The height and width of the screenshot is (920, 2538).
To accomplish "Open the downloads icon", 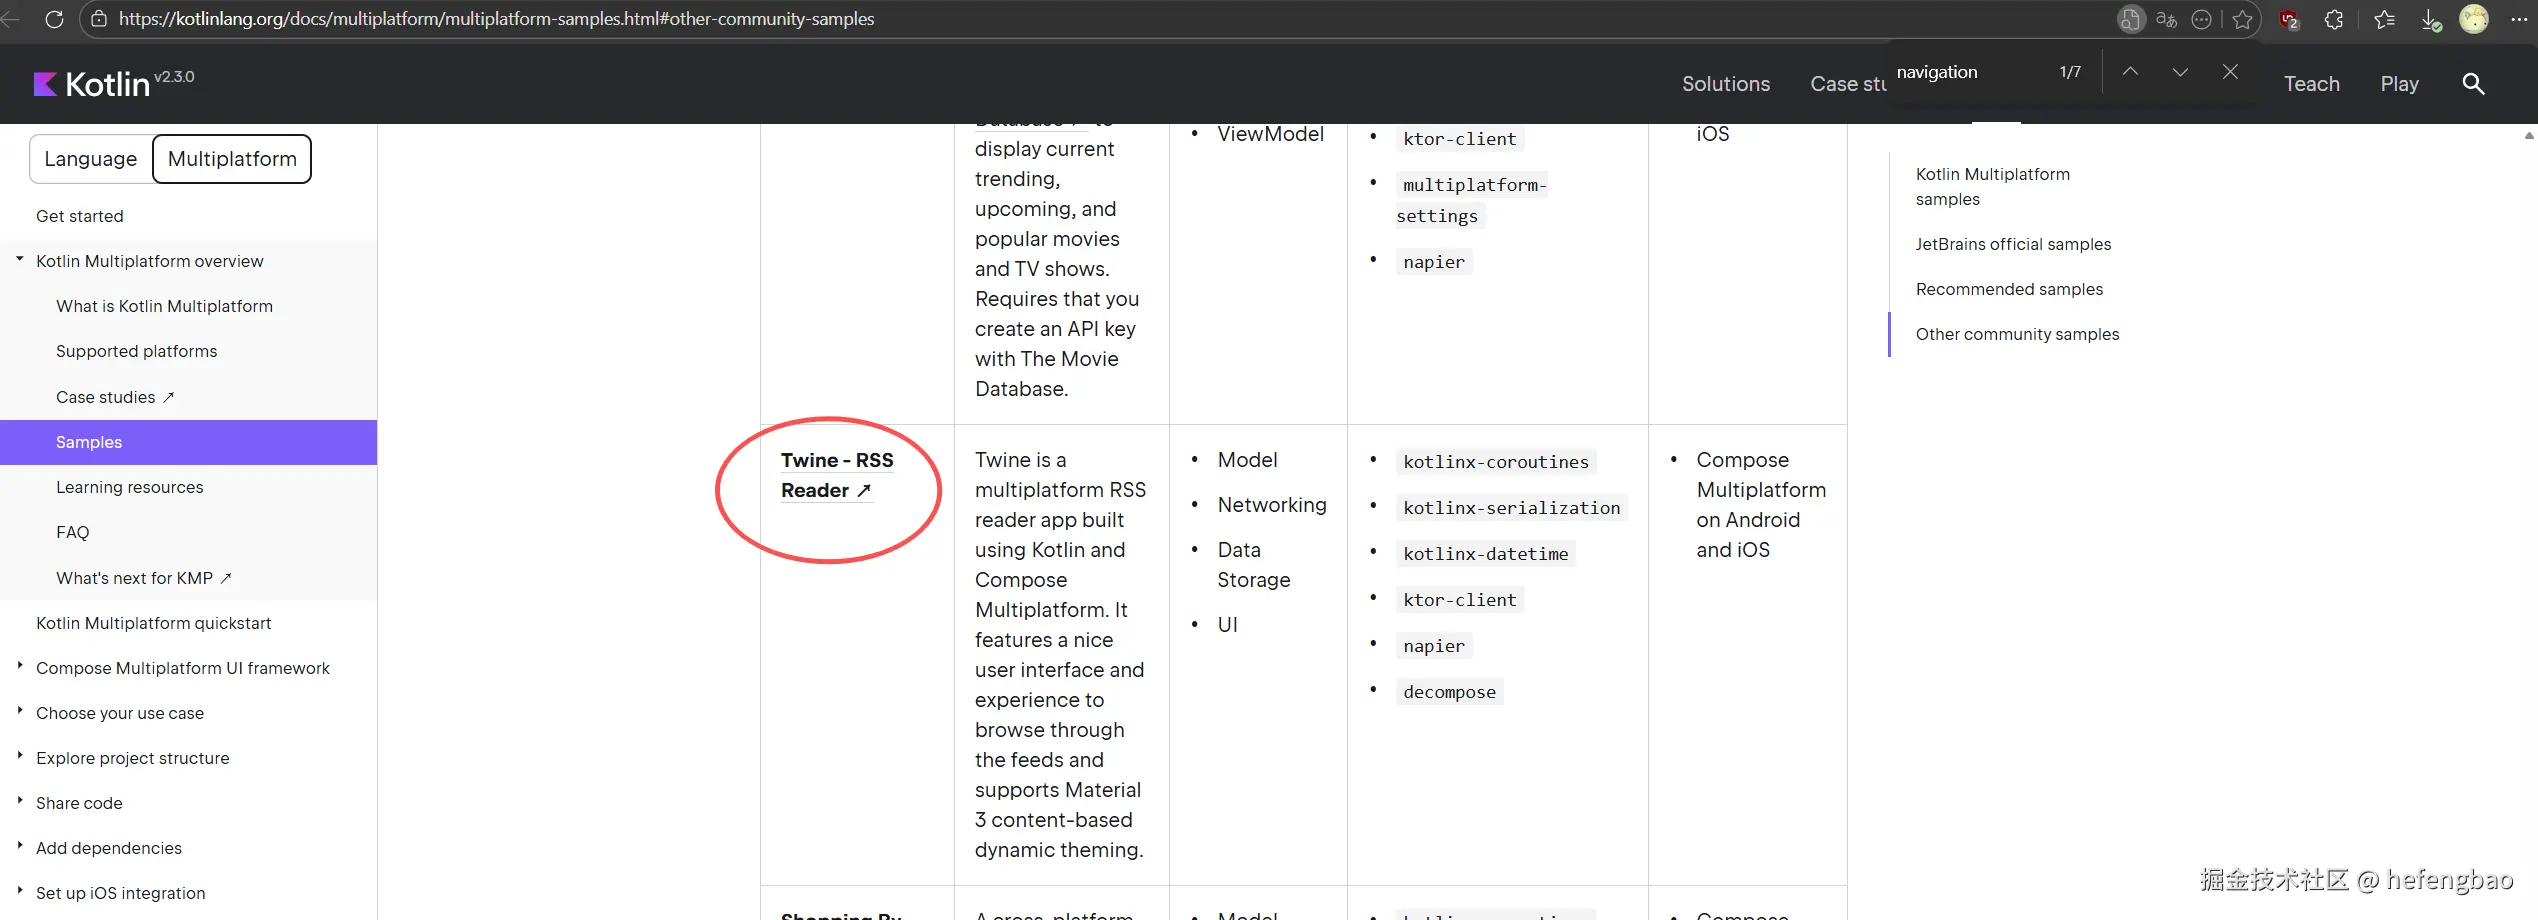I will 2431,19.
